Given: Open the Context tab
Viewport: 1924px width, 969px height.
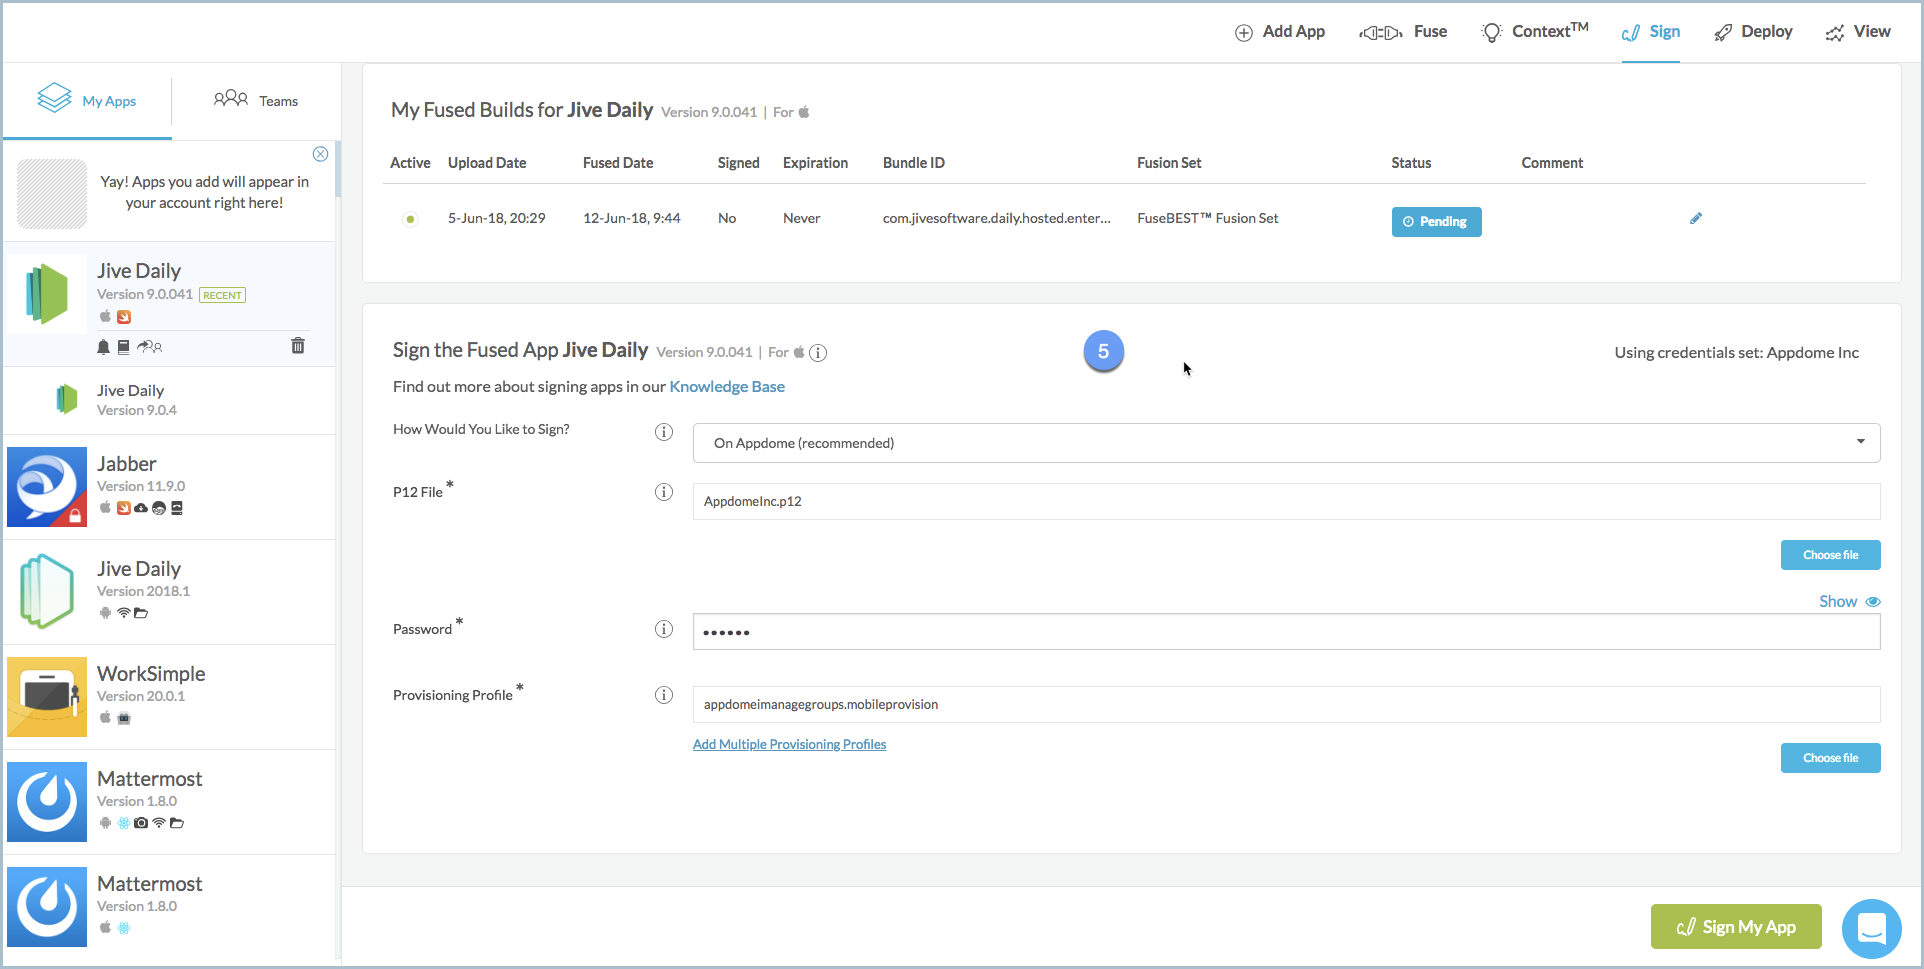Looking at the screenshot, I should (1535, 32).
